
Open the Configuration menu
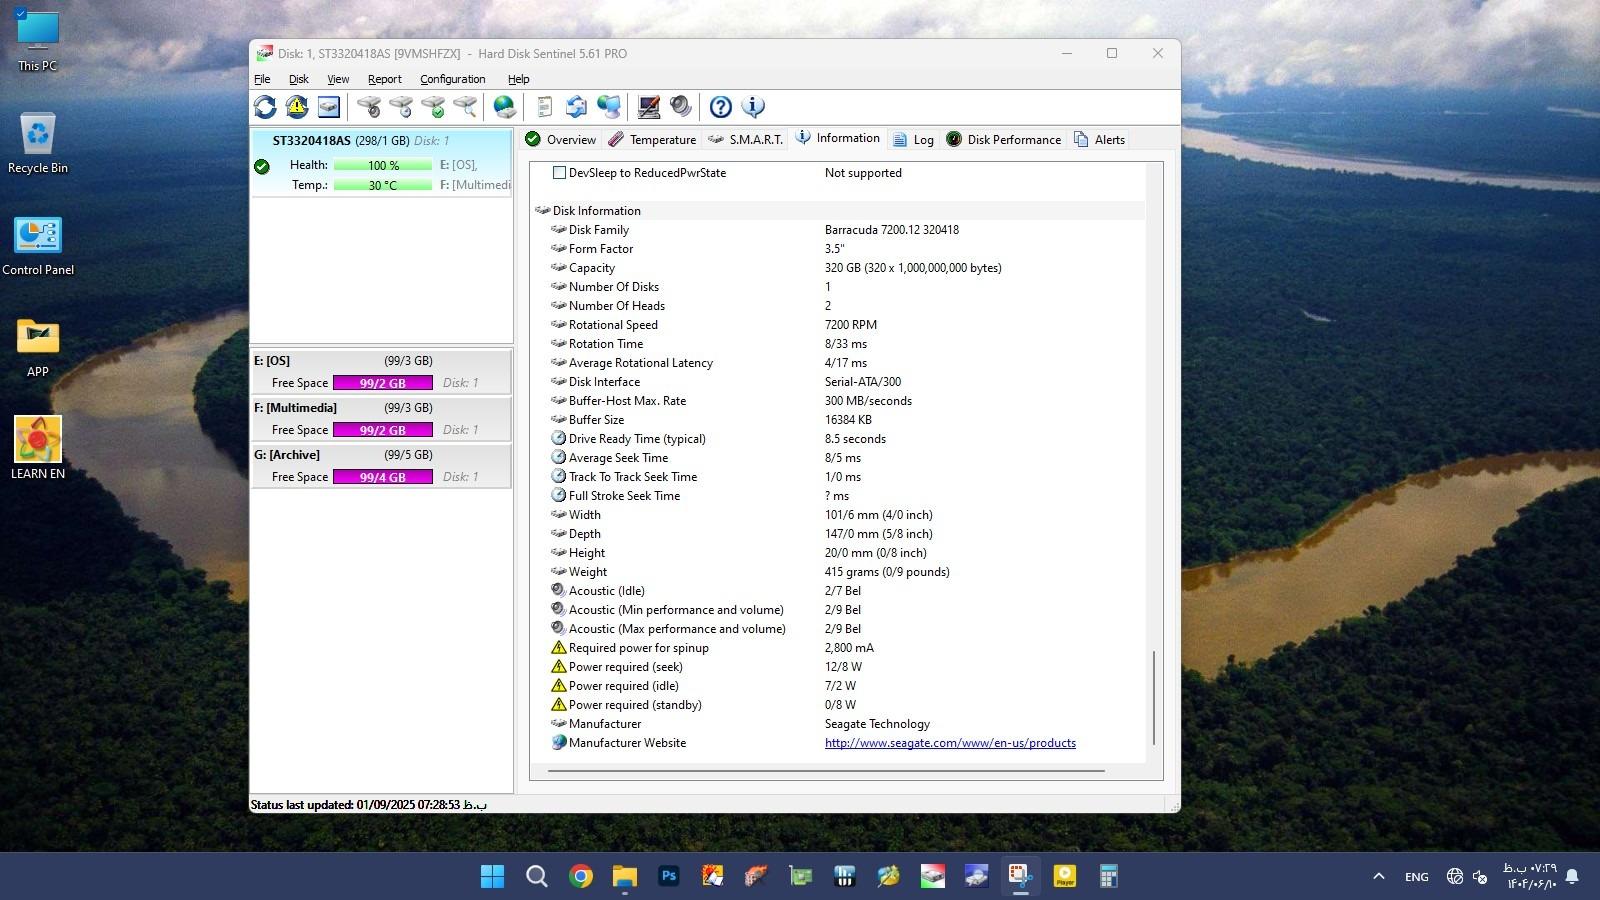[452, 79]
